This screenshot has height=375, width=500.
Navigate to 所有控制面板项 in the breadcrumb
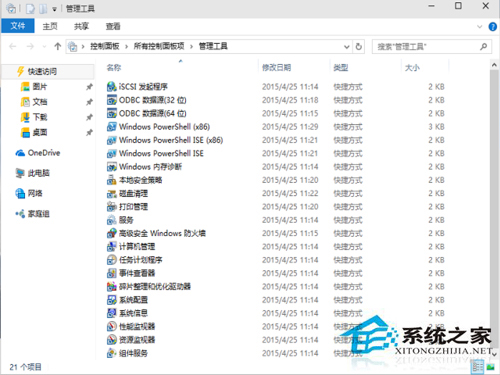point(159,46)
